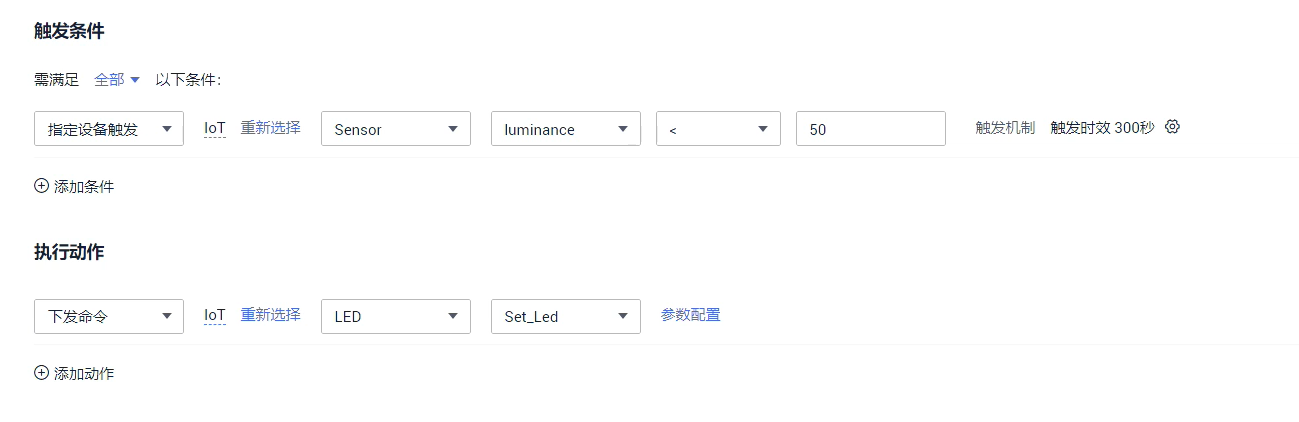The height and width of the screenshot is (422, 1299).
Task: Click 重新选择 in the trigger condition row
Action: tap(270, 128)
